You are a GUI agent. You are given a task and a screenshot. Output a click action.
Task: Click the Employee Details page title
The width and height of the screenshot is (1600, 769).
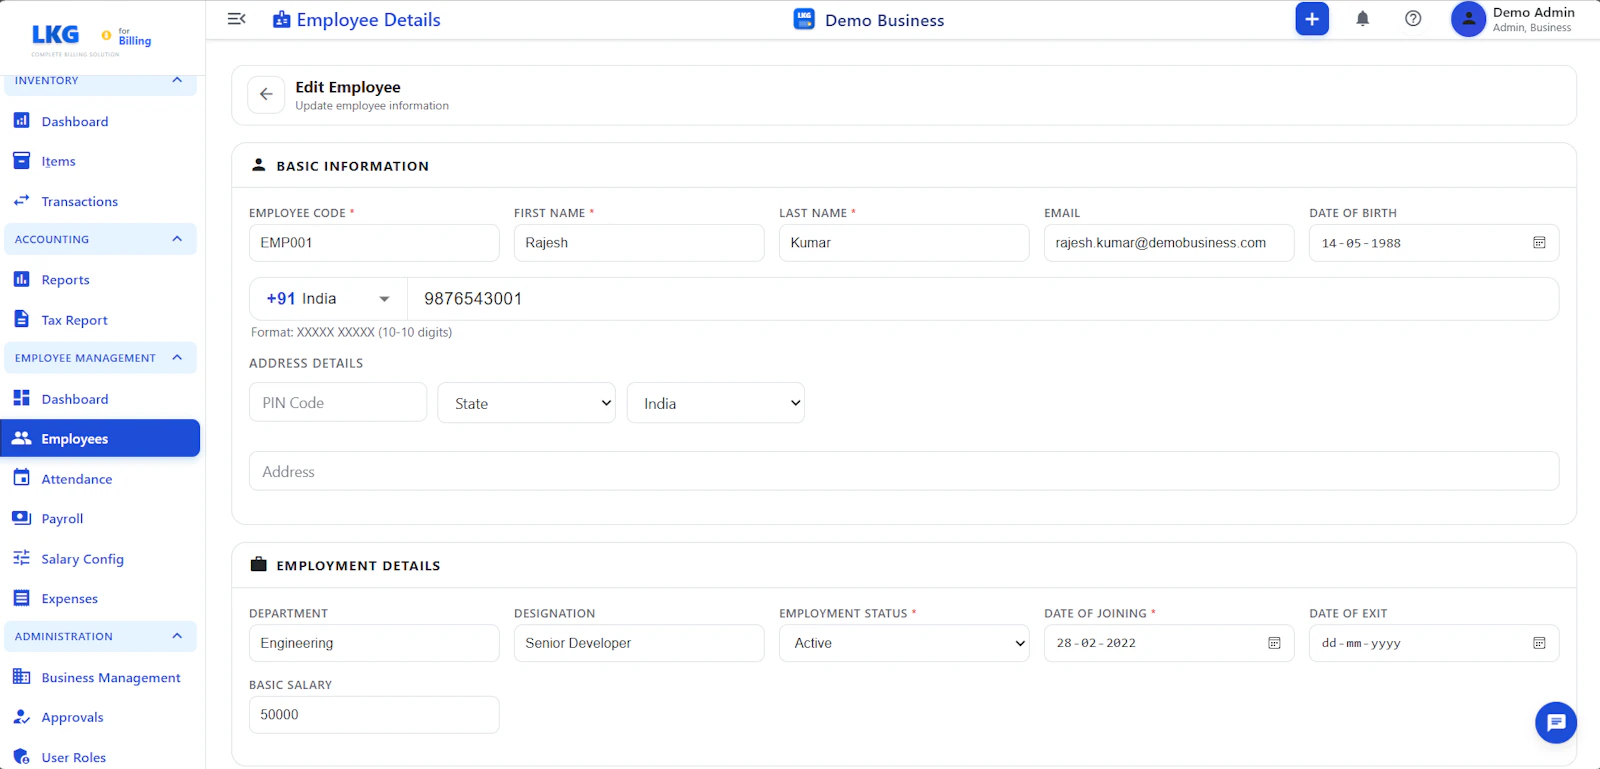point(368,20)
